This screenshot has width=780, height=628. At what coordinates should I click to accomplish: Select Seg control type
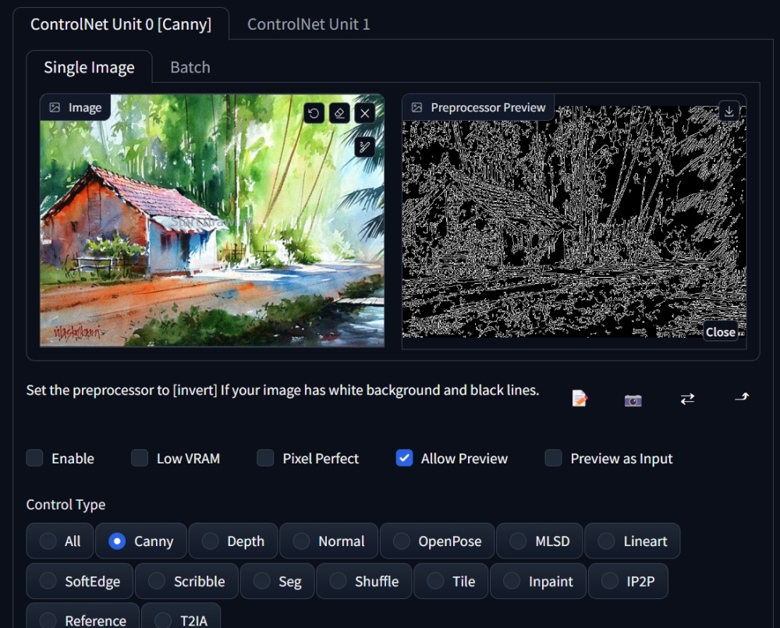pyautogui.click(x=277, y=581)
